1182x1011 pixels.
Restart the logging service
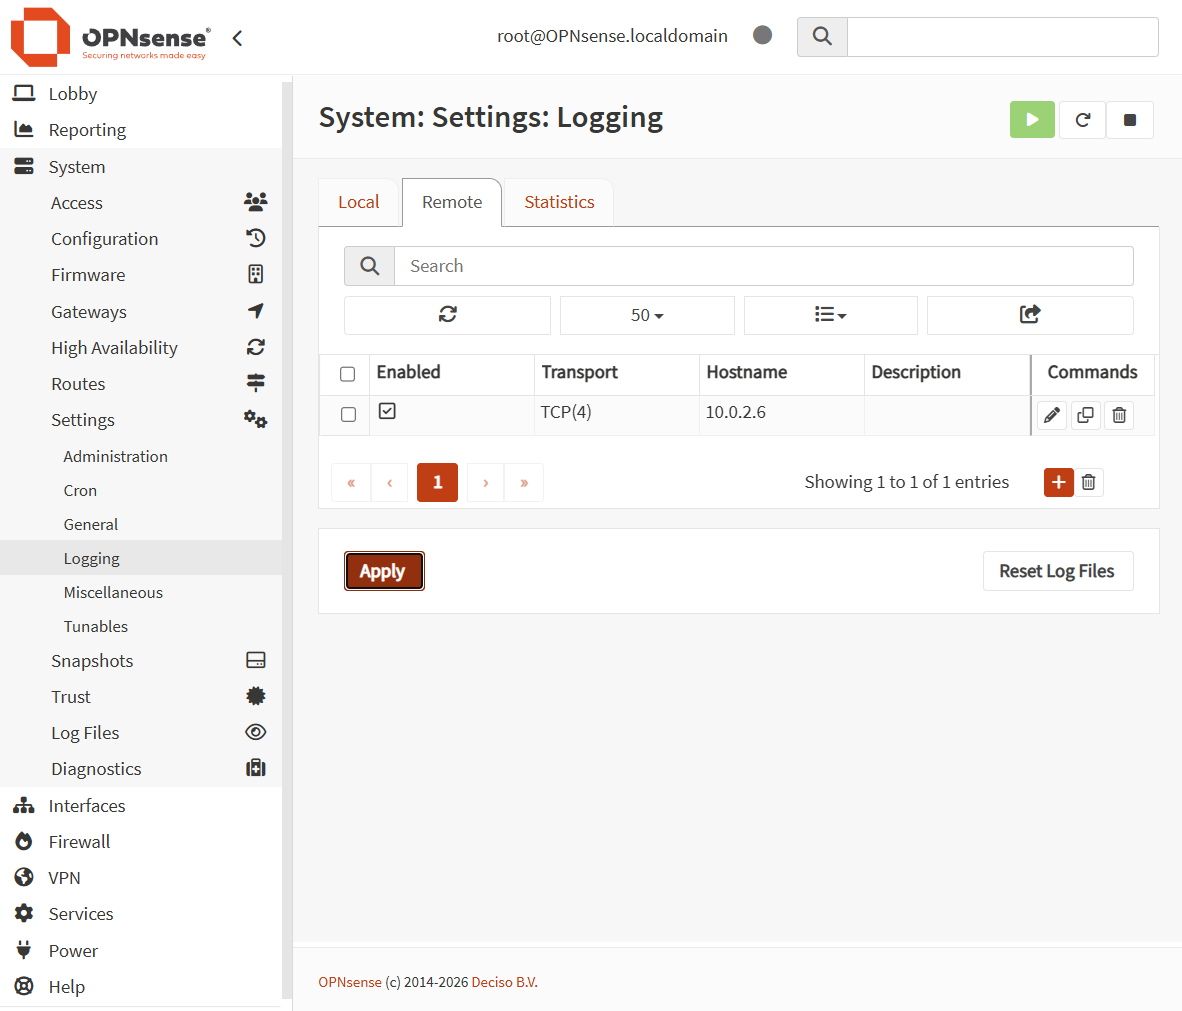tap(1082, 120)
